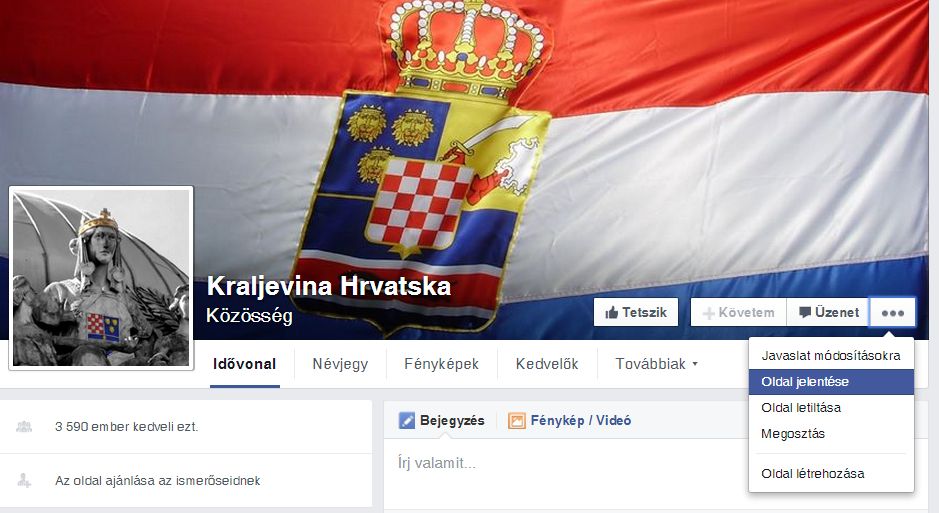The width and height of the screenshot is (939, 513).
Task: Click the photo icon beside Fénykép / Videó
Action: tap(516, 421)
